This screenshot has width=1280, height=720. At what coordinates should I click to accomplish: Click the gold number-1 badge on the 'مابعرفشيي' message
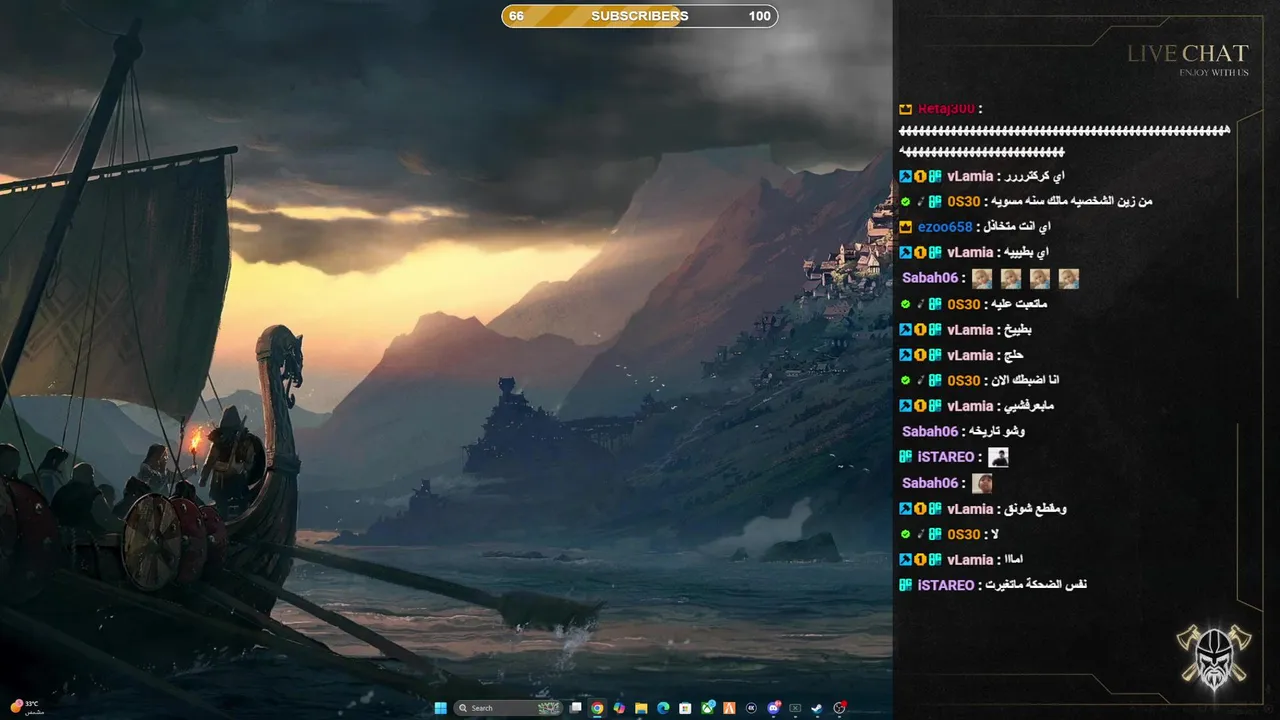[920, 406]
